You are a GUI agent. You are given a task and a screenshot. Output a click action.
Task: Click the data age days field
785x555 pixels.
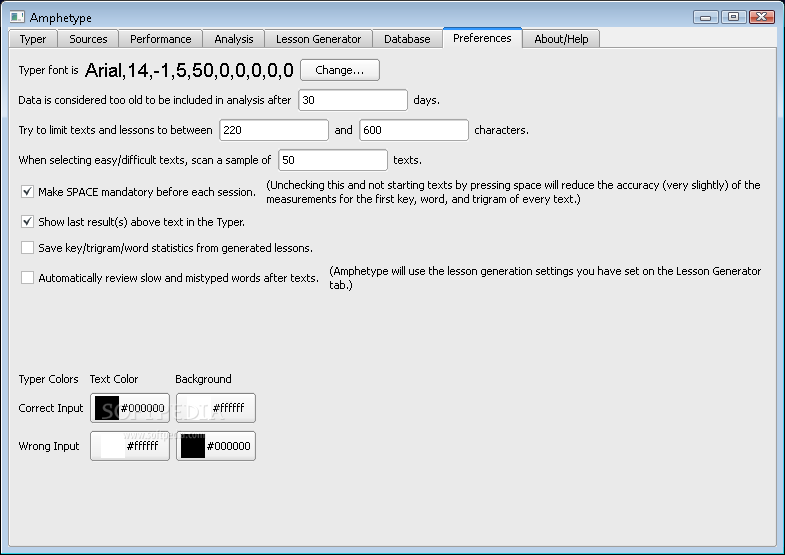coord(353,100)
